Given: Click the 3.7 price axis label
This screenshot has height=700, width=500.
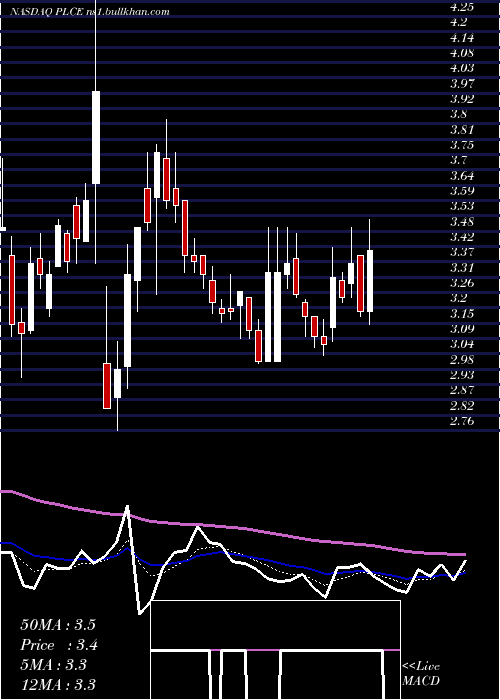Looking at the screenshot, I should [x=458, y=160].
